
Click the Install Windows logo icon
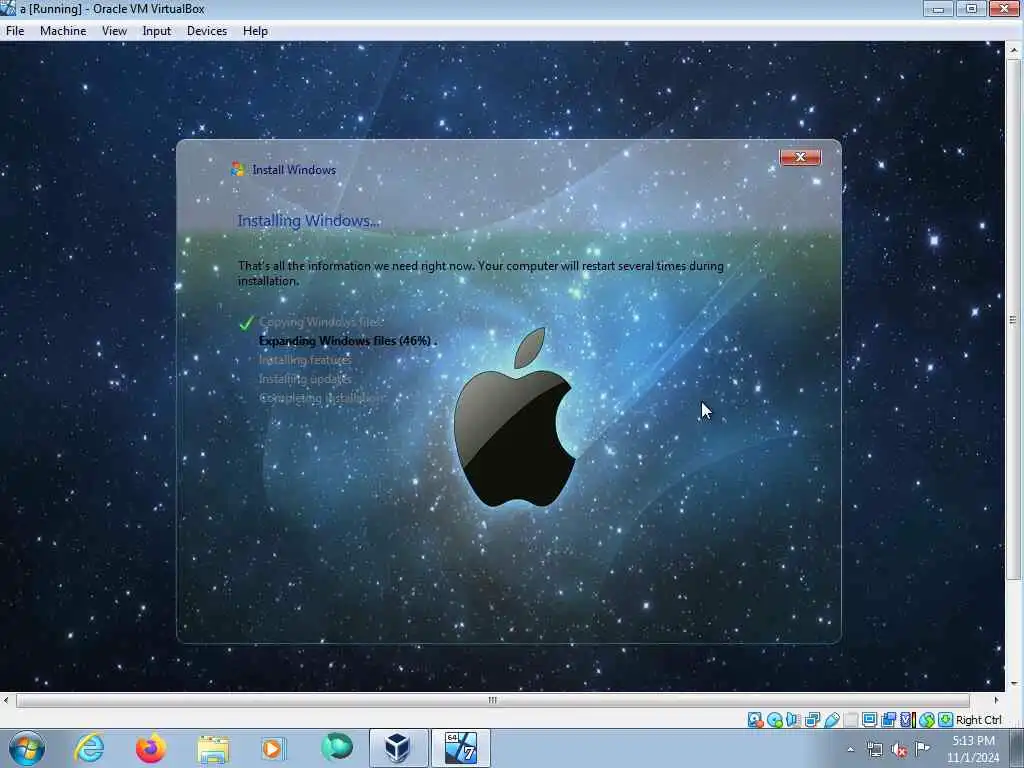point(237,169)
